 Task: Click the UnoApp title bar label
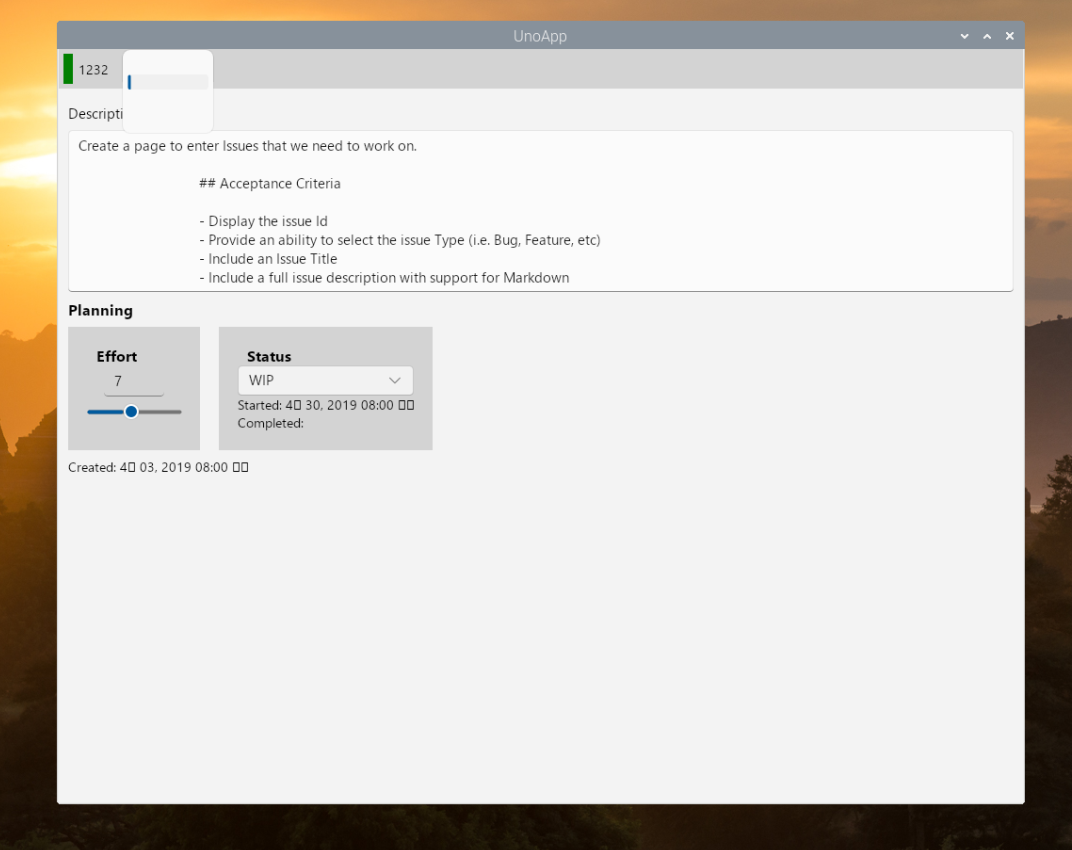point(540,35)
